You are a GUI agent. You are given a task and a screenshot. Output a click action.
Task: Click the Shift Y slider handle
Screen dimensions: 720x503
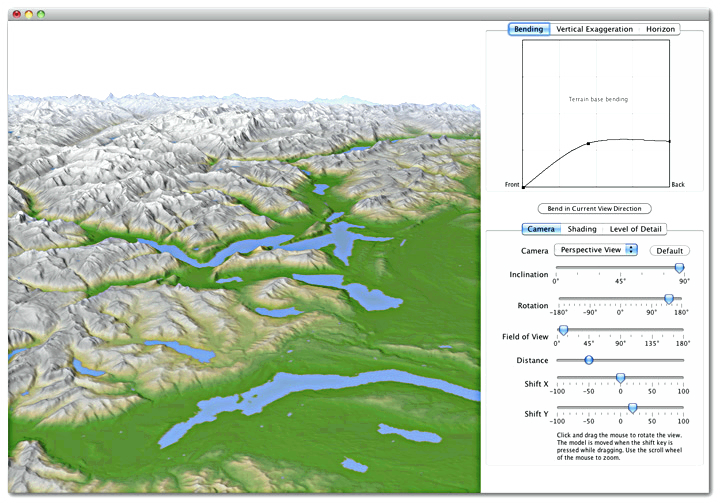[632, 407]
